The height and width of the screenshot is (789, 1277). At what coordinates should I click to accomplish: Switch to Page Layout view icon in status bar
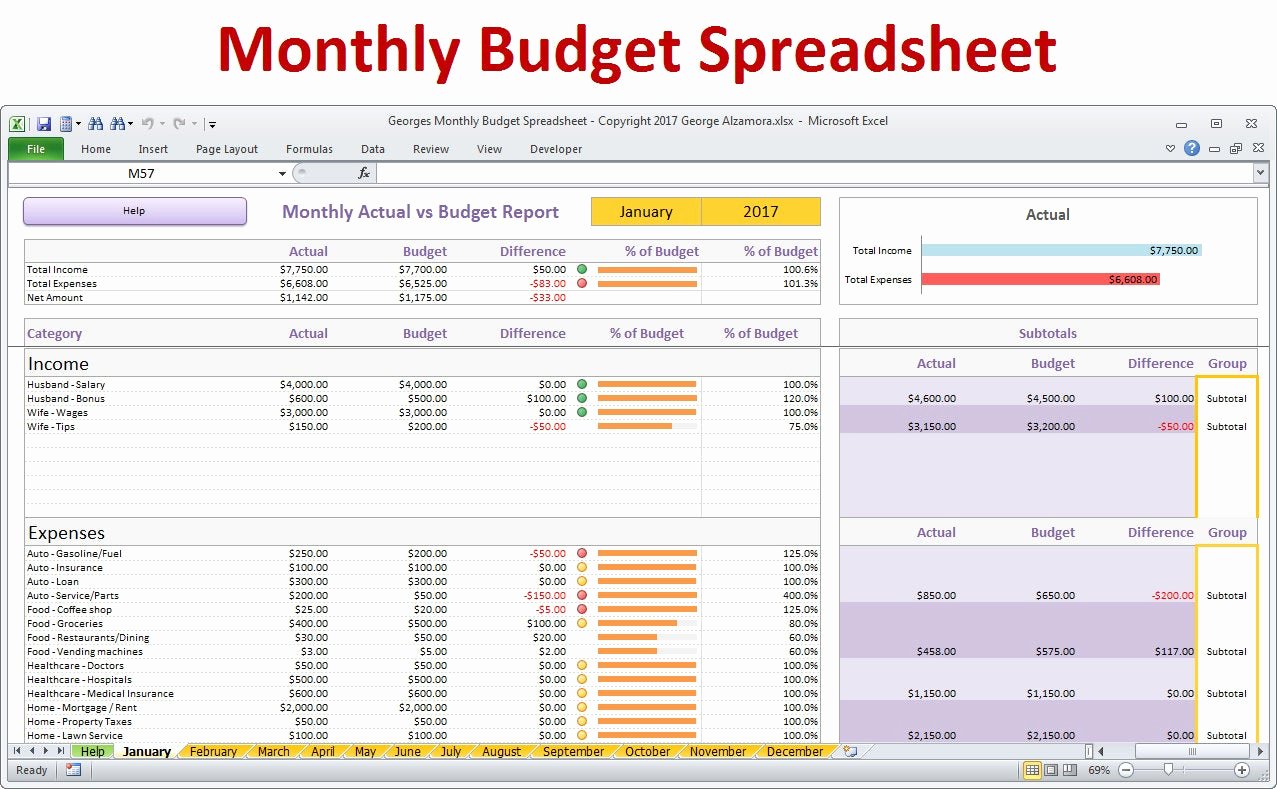pyautogui.click(x=1051, y=770)
